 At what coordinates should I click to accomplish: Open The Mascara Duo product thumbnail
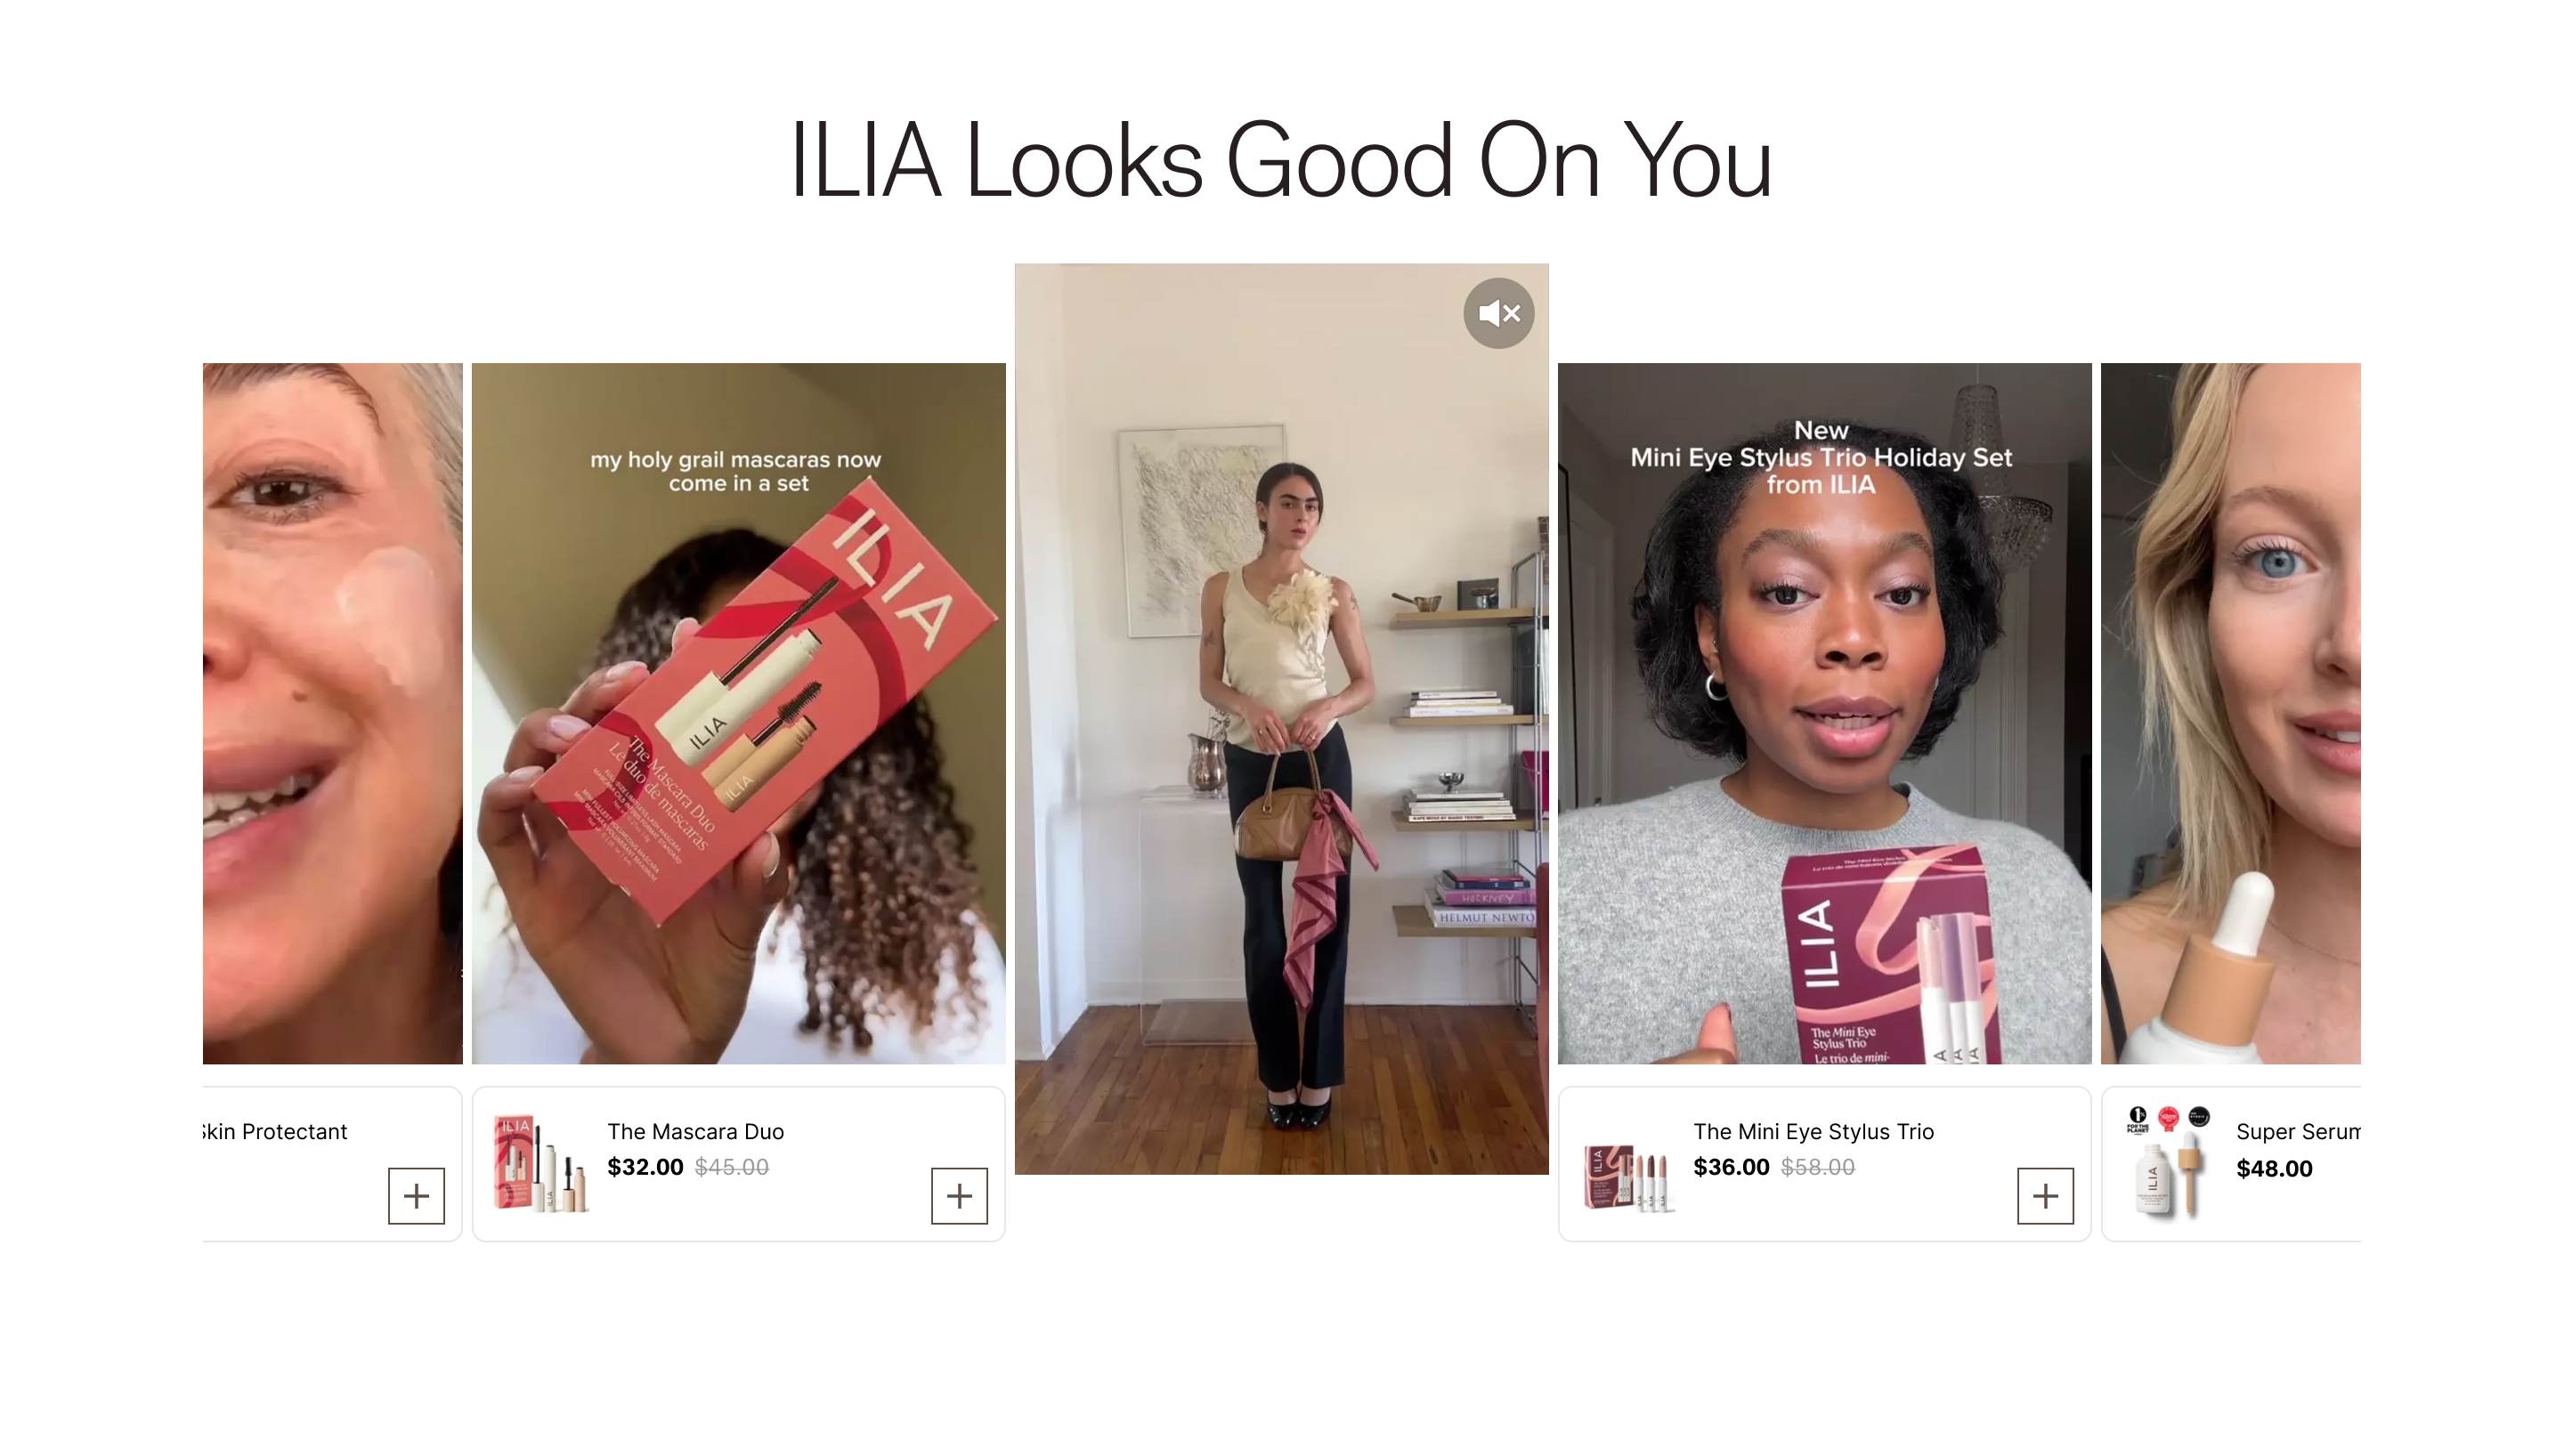[x=541, y=1164]
